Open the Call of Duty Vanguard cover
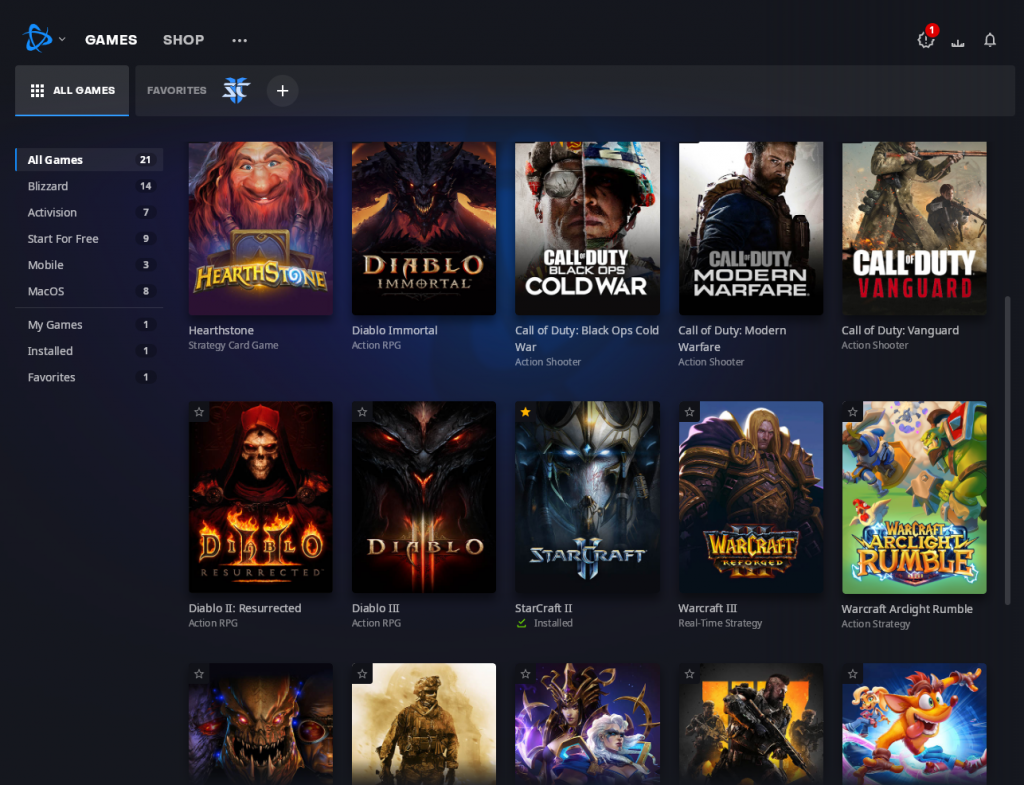Image resolution: width=1024 pixels, height=785 pixels. (914, 229)
